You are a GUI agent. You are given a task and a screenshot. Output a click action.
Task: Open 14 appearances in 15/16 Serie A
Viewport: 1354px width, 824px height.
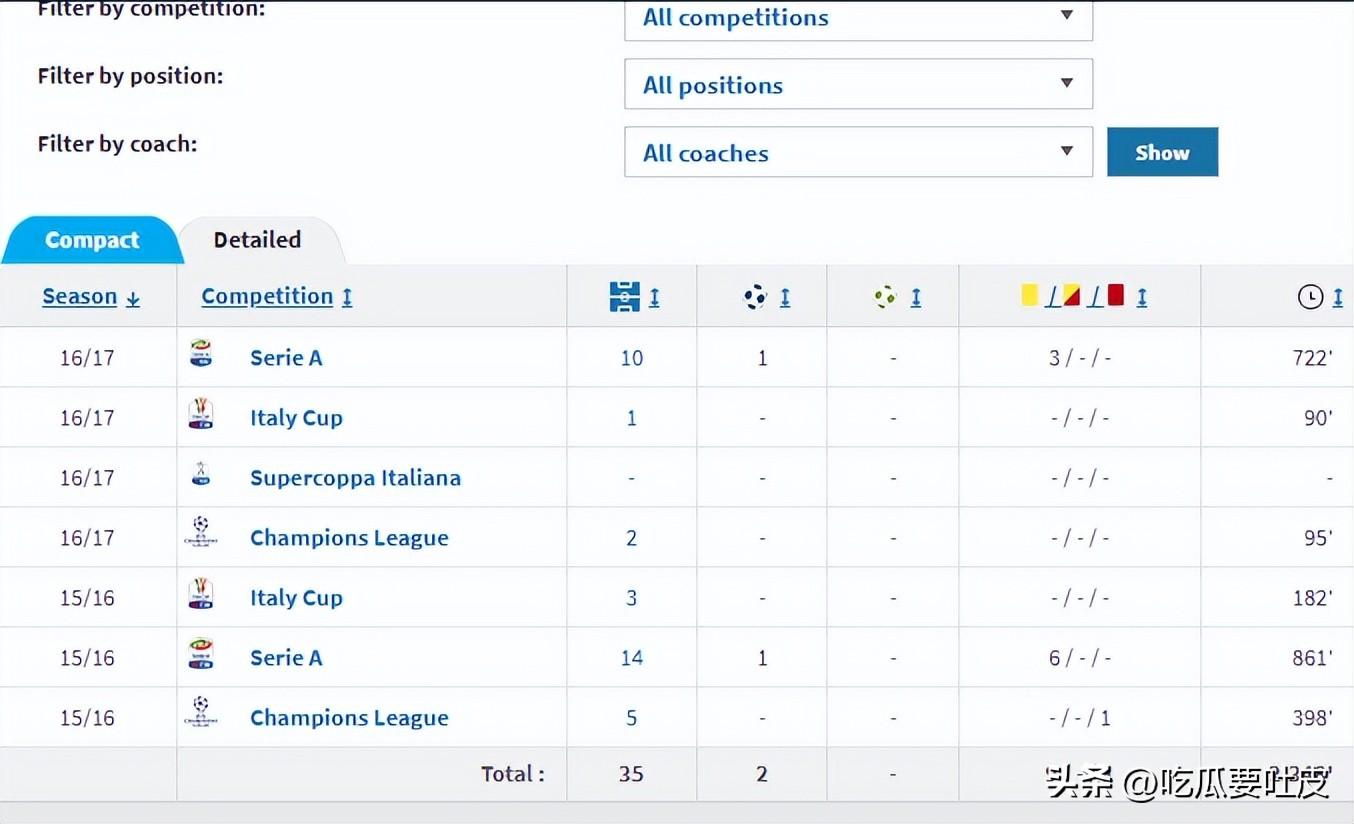(x=631, y=658)
